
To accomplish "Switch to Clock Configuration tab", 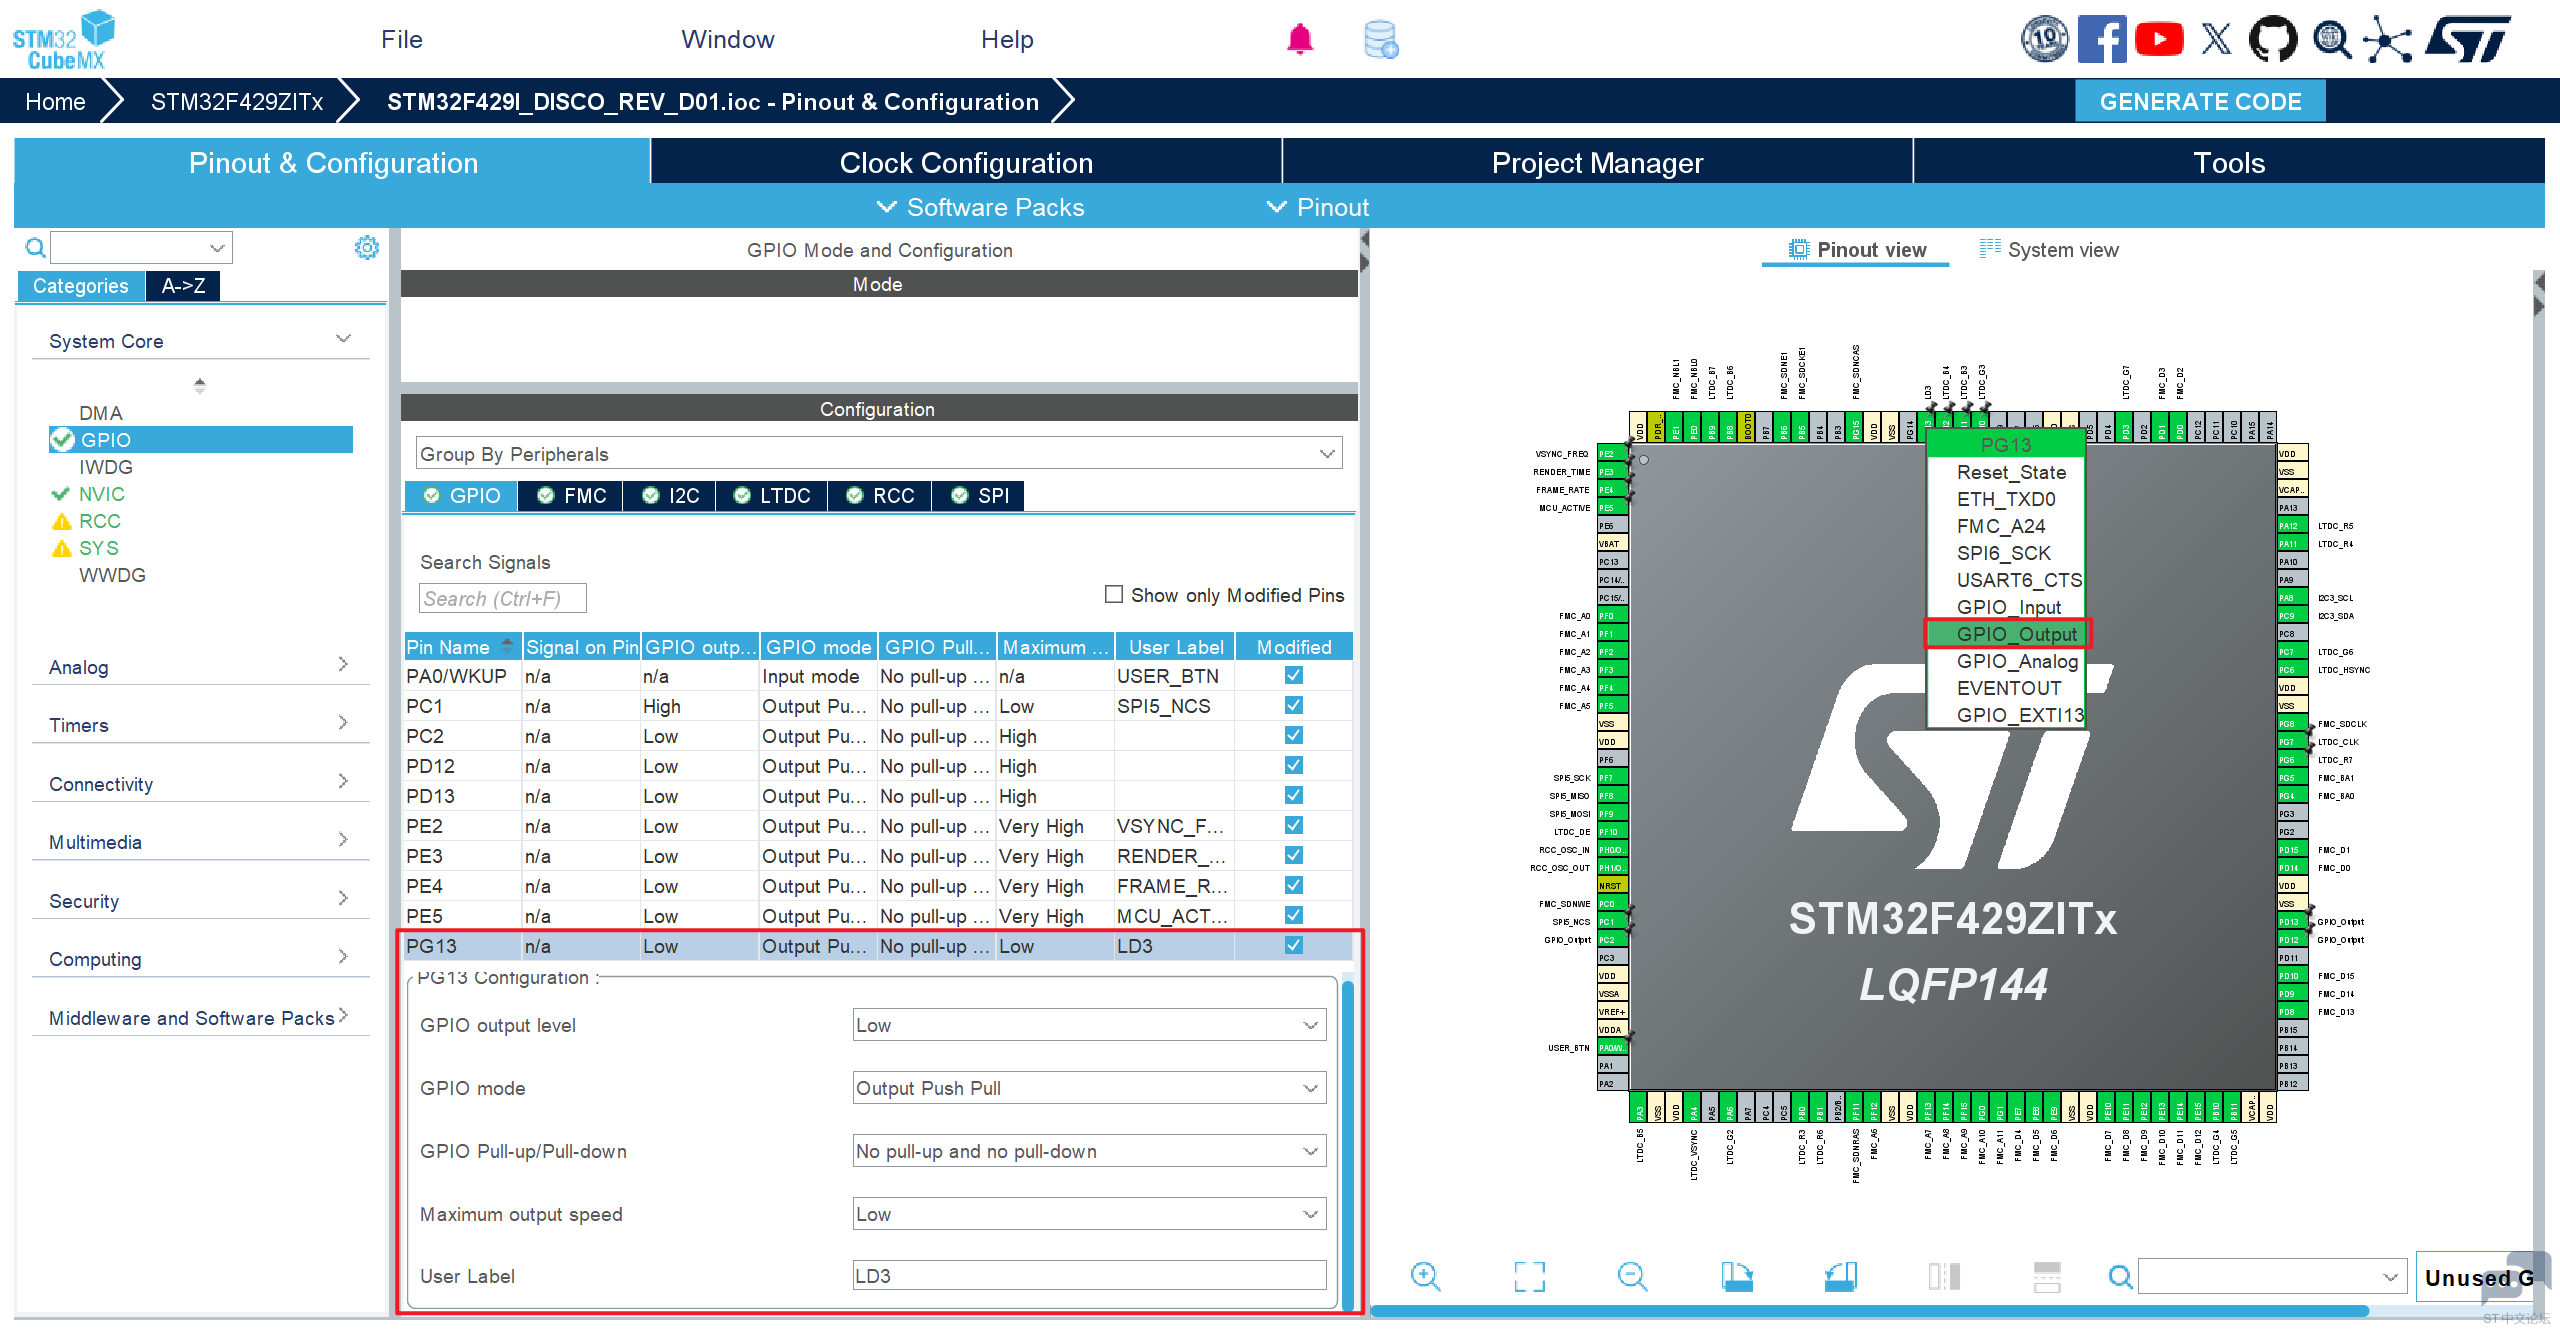I will click(x=965, y=163).
